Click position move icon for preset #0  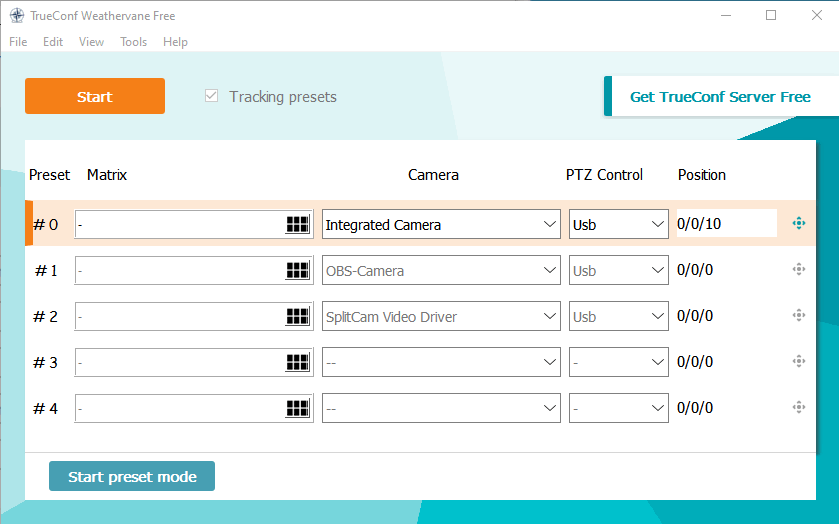tap(799, 223)
